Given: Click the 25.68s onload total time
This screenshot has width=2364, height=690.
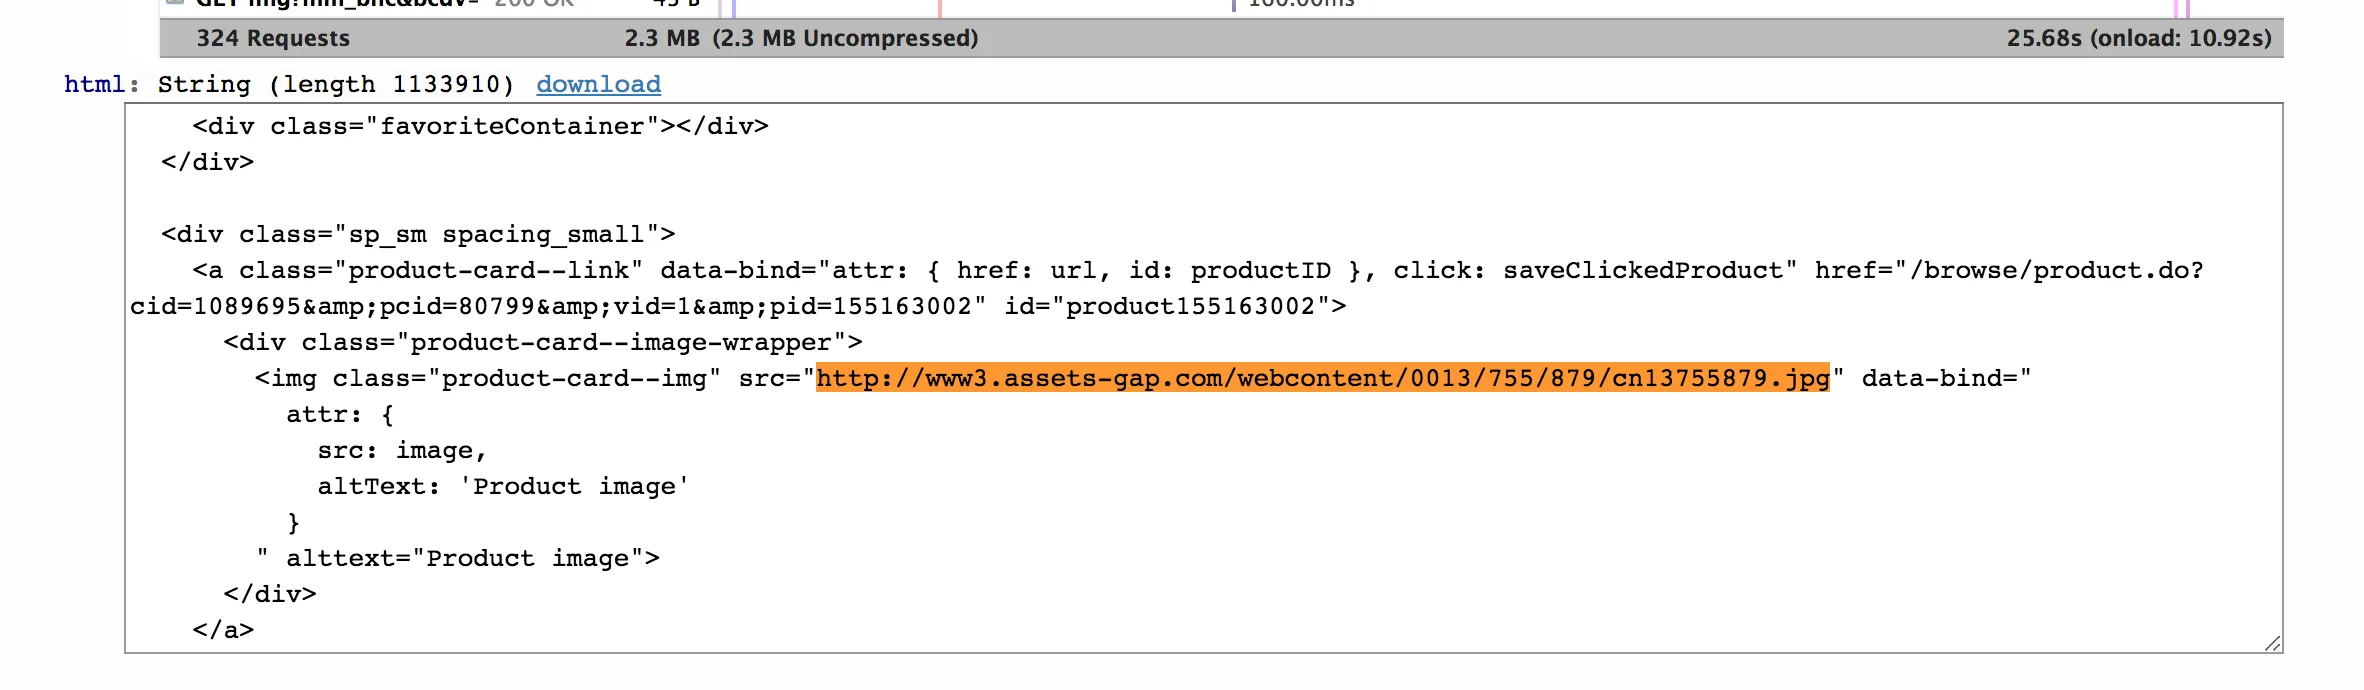Looking at the screenshot, I should click(2138, 38).
